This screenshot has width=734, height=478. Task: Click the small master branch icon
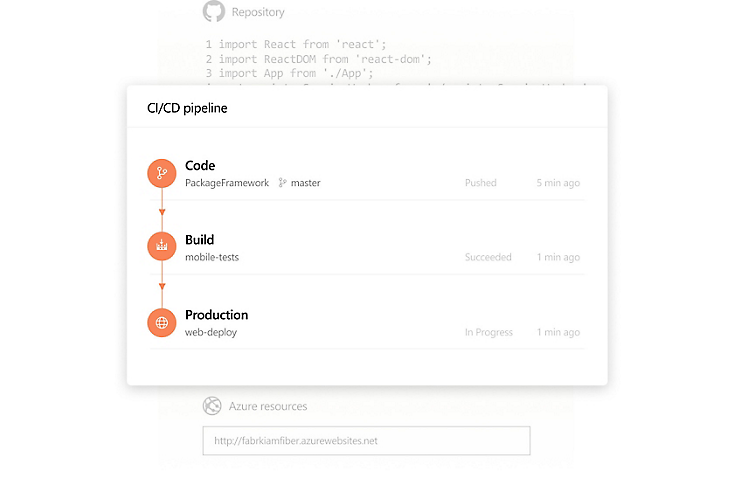[x=282, y=183]
